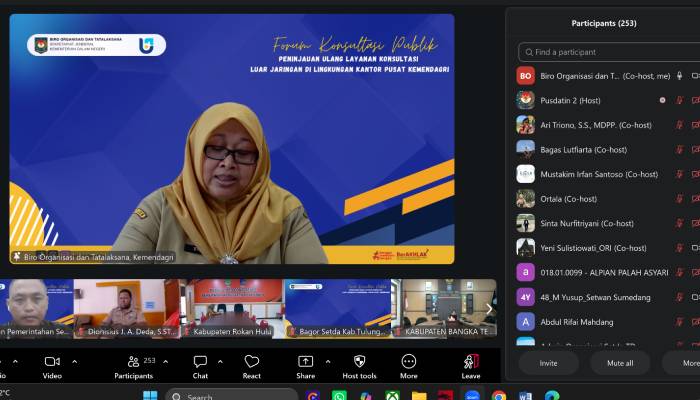
Task: Click Yeni Sulistiowati_ORI's avatar
Action: click(x=525, y=248)
